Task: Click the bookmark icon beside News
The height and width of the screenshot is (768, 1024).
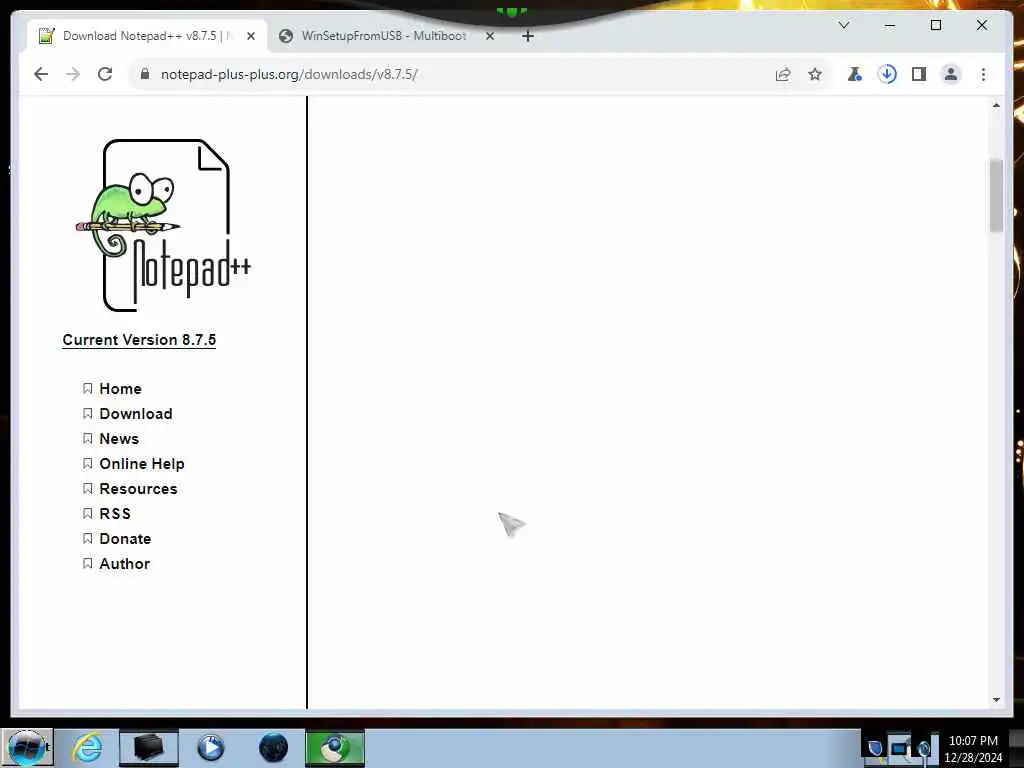Action: tap(88, 439)
